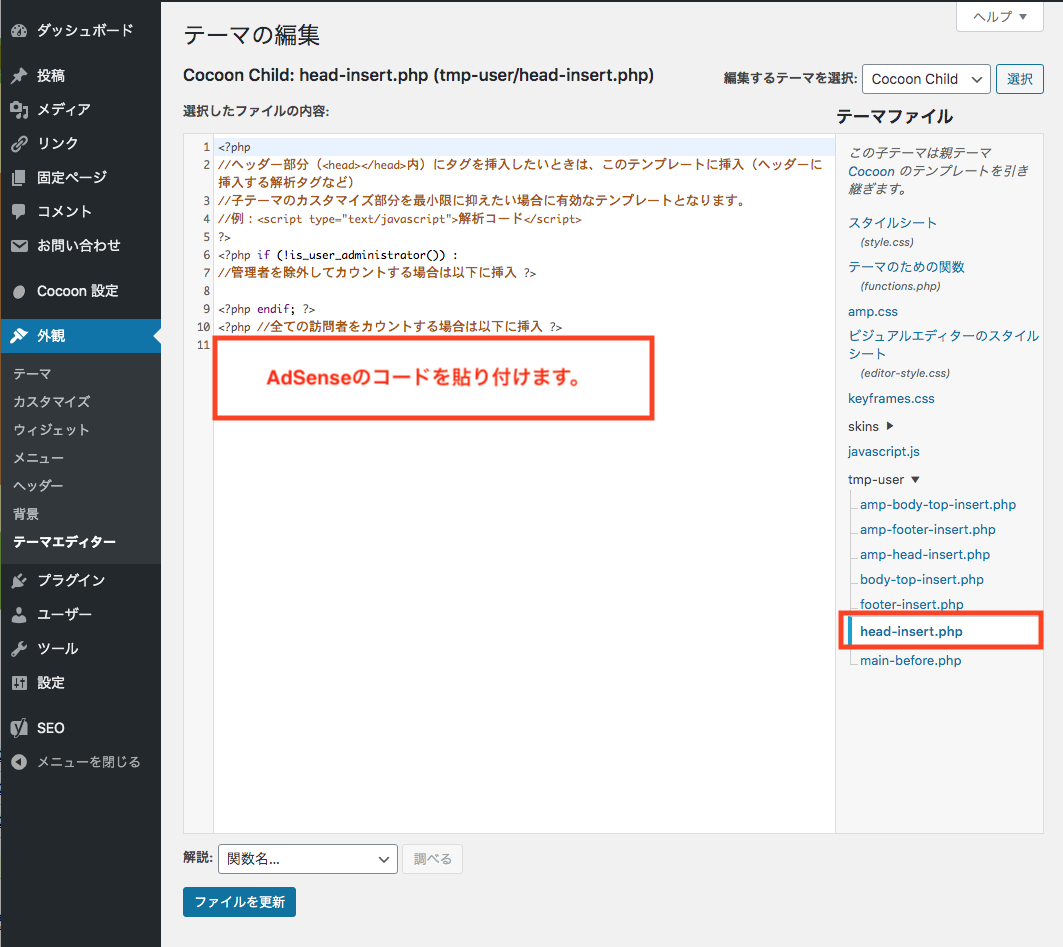Click the Cocoon 設定 circle icon

click(x=19, y=291)
